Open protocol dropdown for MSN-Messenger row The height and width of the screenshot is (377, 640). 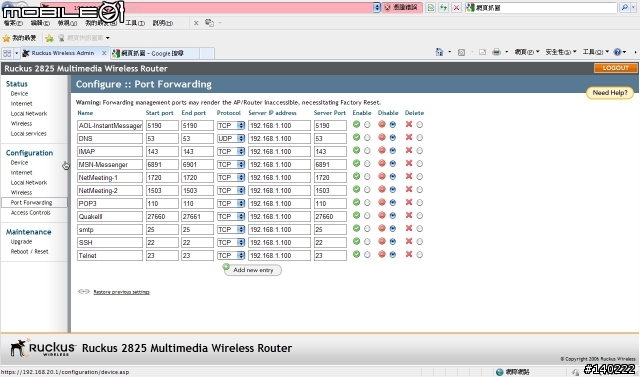231,164
